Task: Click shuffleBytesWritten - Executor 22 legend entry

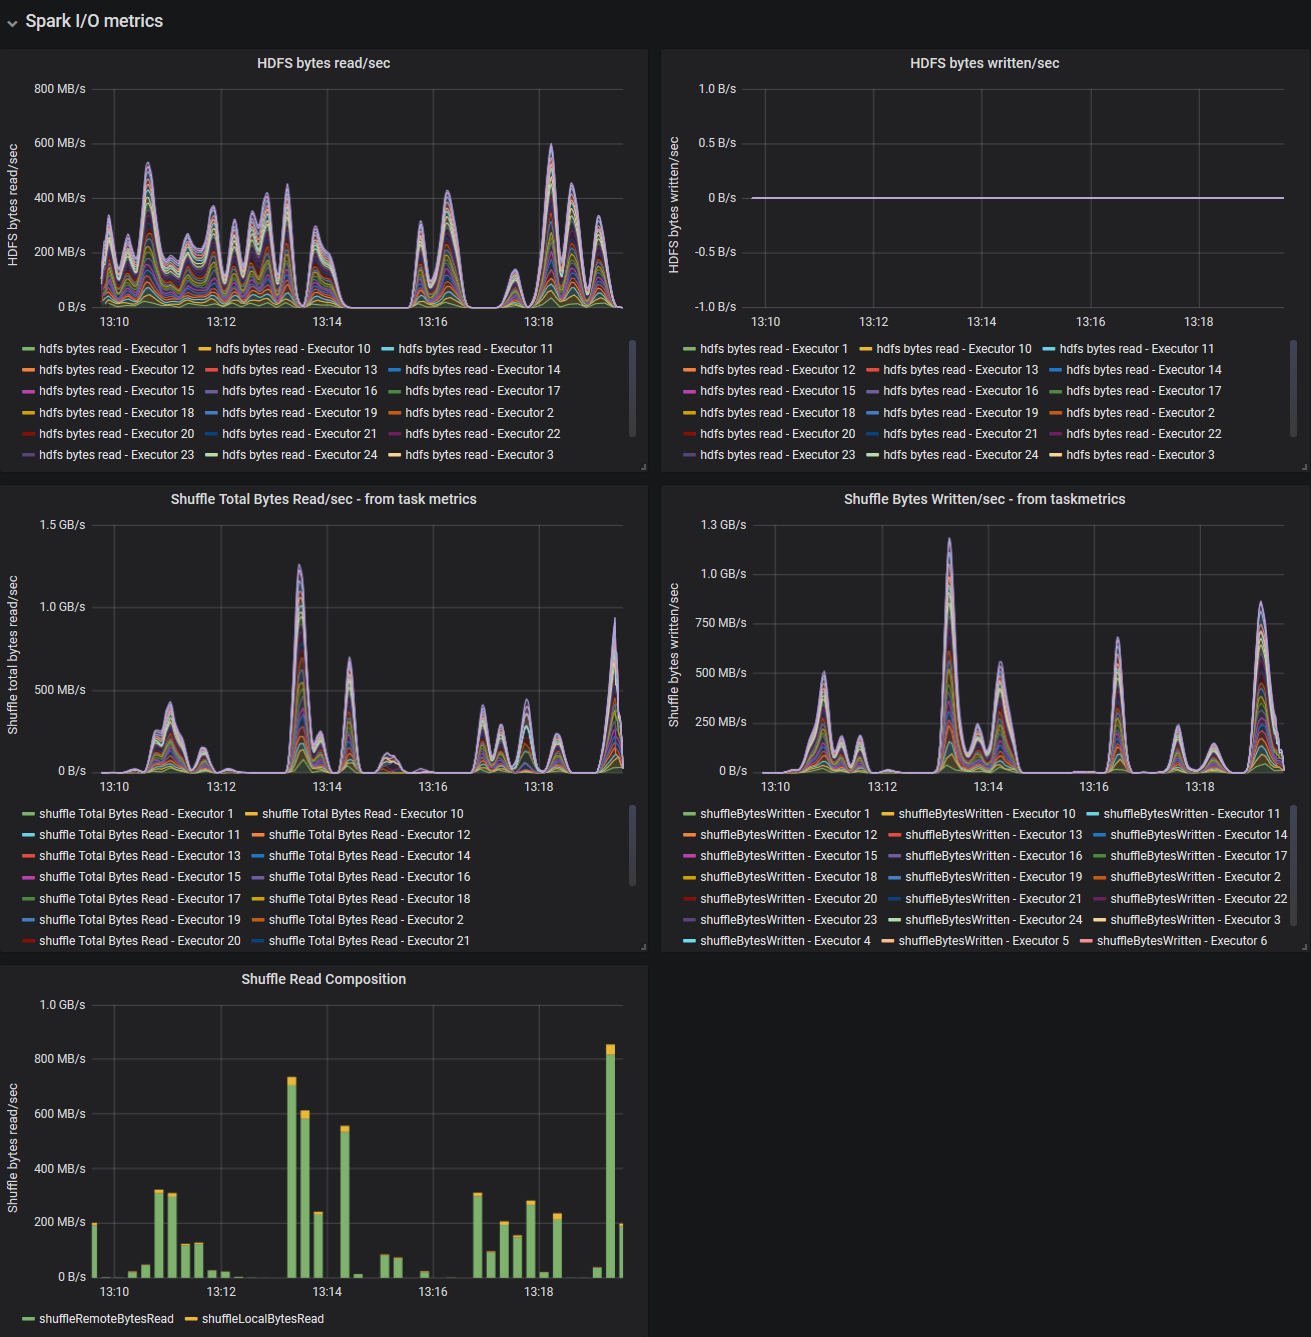Action: [1199, 899]
